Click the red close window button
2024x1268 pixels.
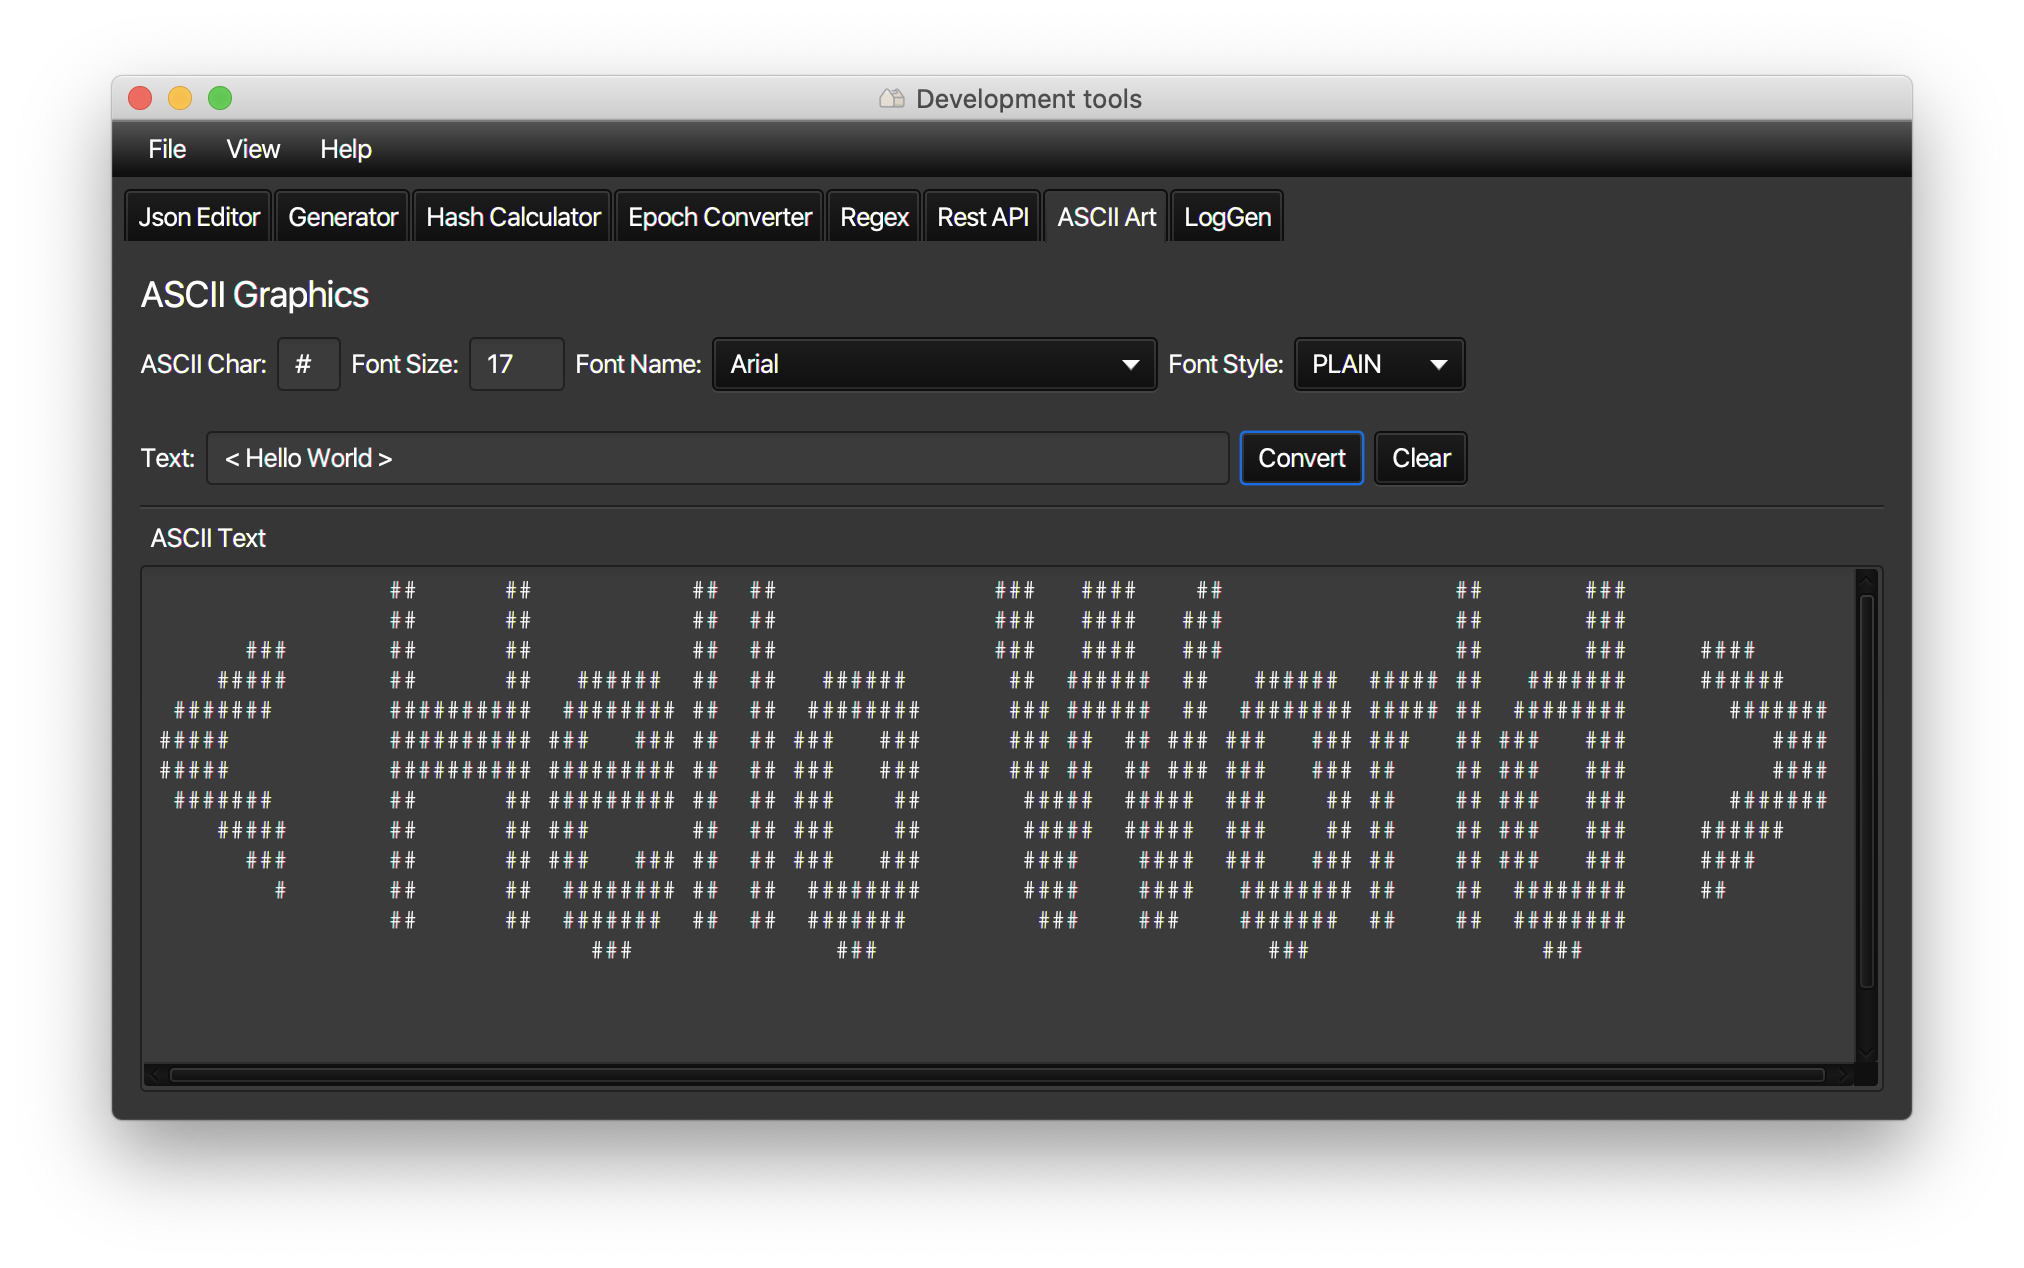point(140,98)
